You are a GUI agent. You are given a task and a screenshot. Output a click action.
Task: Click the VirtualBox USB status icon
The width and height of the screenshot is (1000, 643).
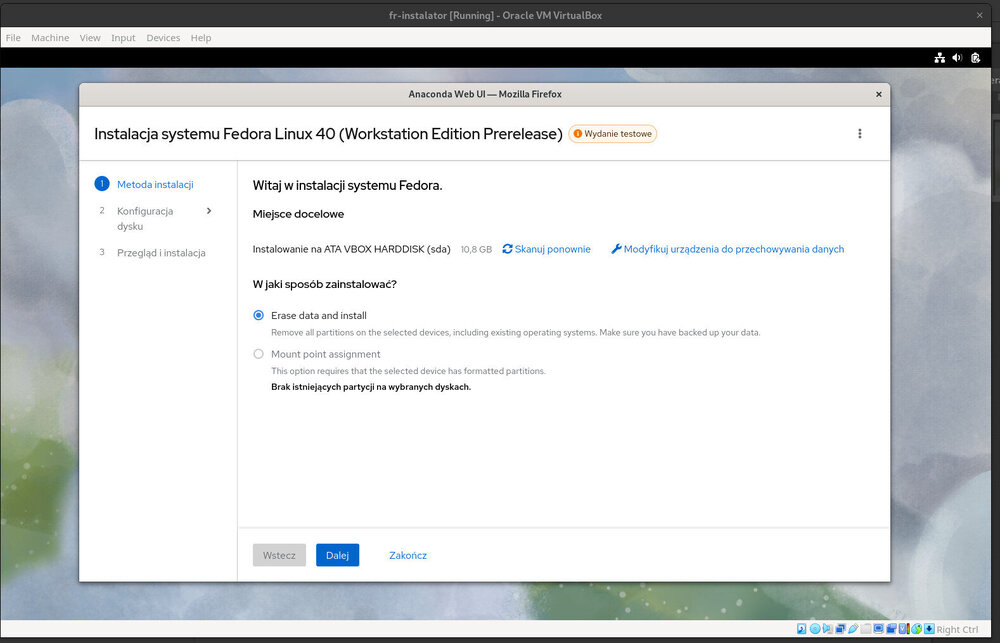tap(852, 629)
